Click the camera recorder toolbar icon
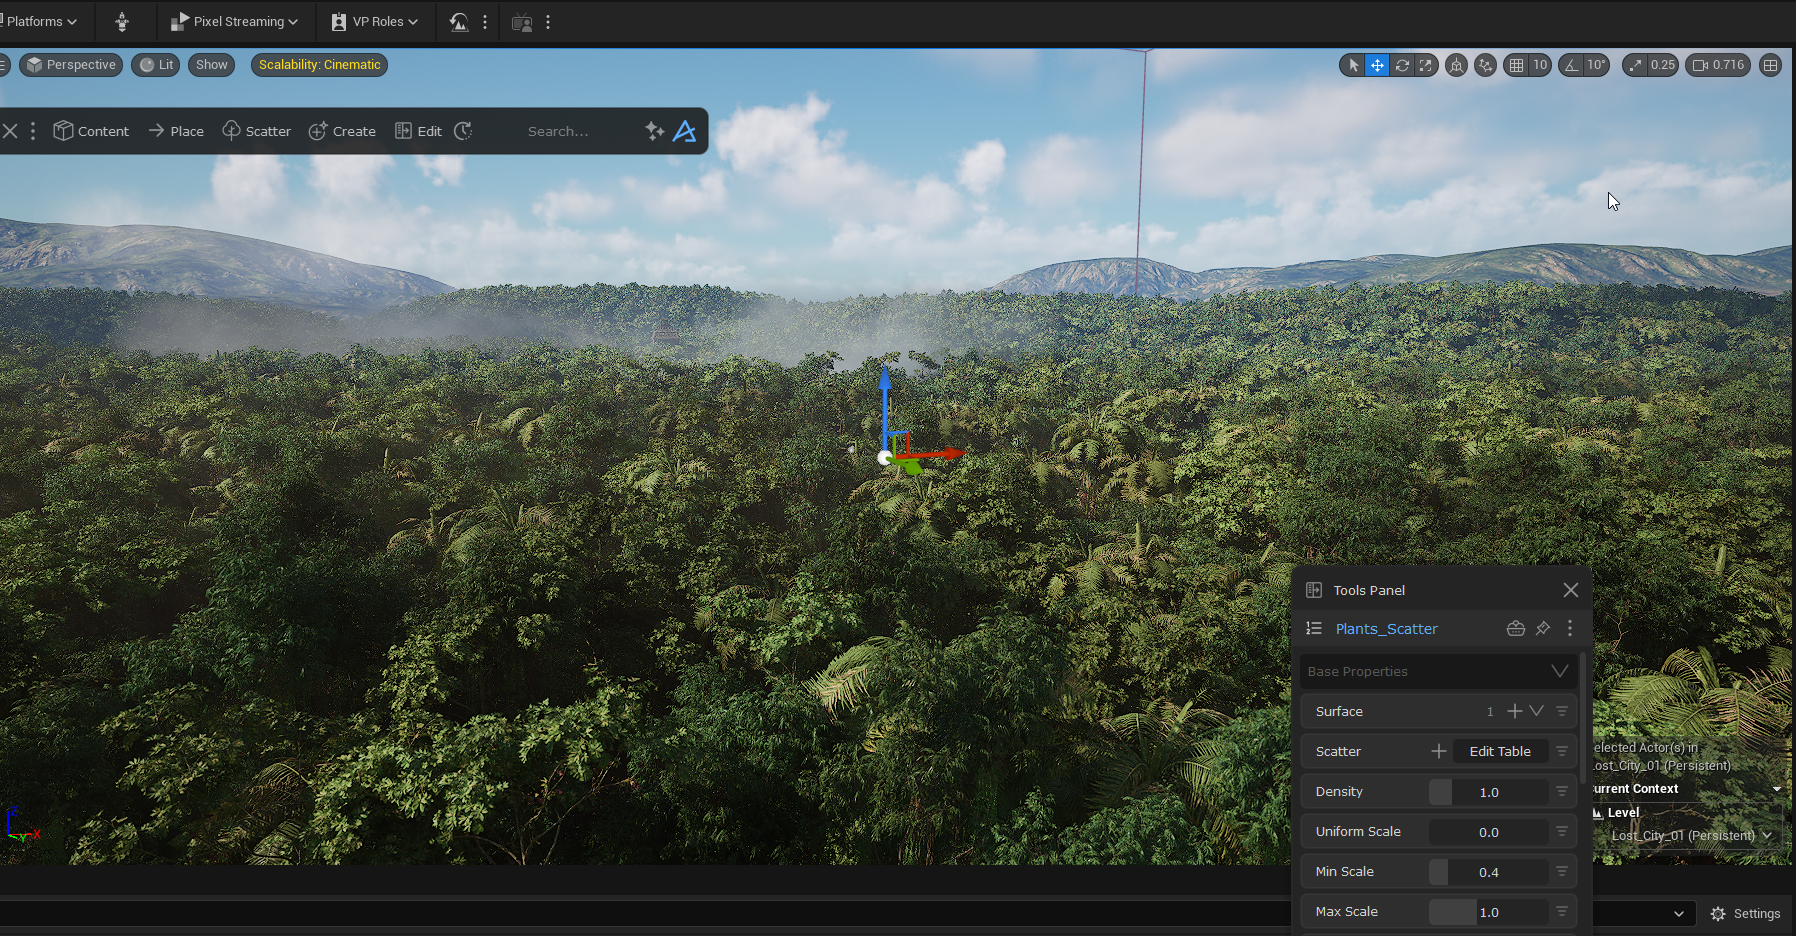 tap(522, 21)
